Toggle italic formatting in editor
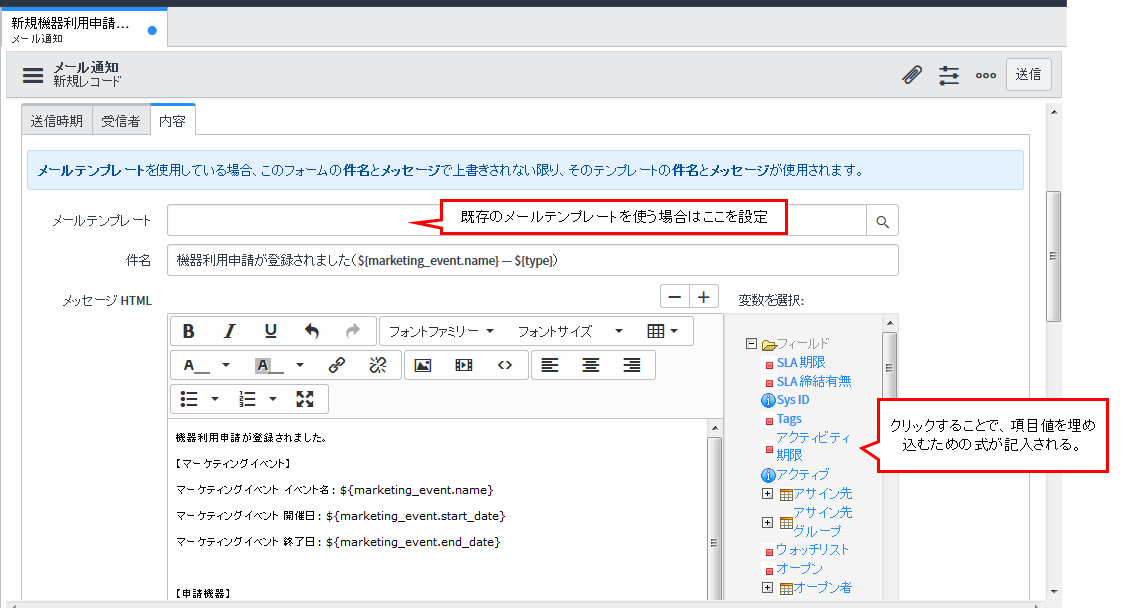Image resolution: width=1144 pixels, height=608 pixels. pyautogui.click(x=229, y=331)
